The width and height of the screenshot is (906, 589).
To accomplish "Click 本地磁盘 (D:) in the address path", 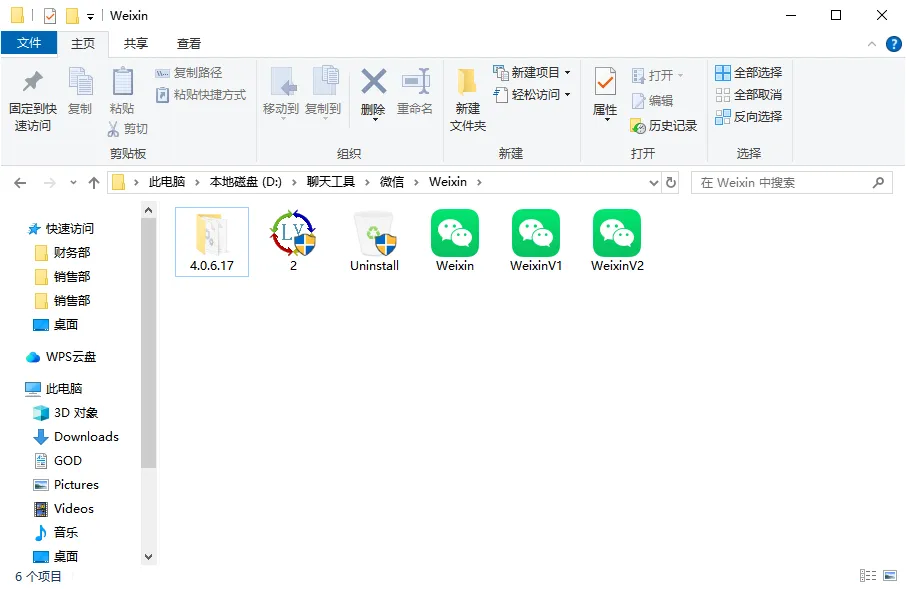I will [246, 182].
